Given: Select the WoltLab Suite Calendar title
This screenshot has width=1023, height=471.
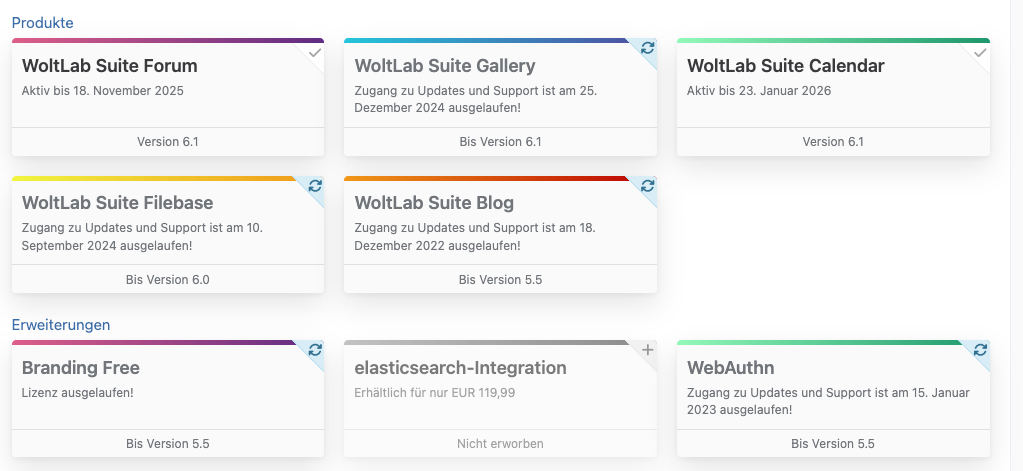Looking at the screenshot, I should 786,66.
